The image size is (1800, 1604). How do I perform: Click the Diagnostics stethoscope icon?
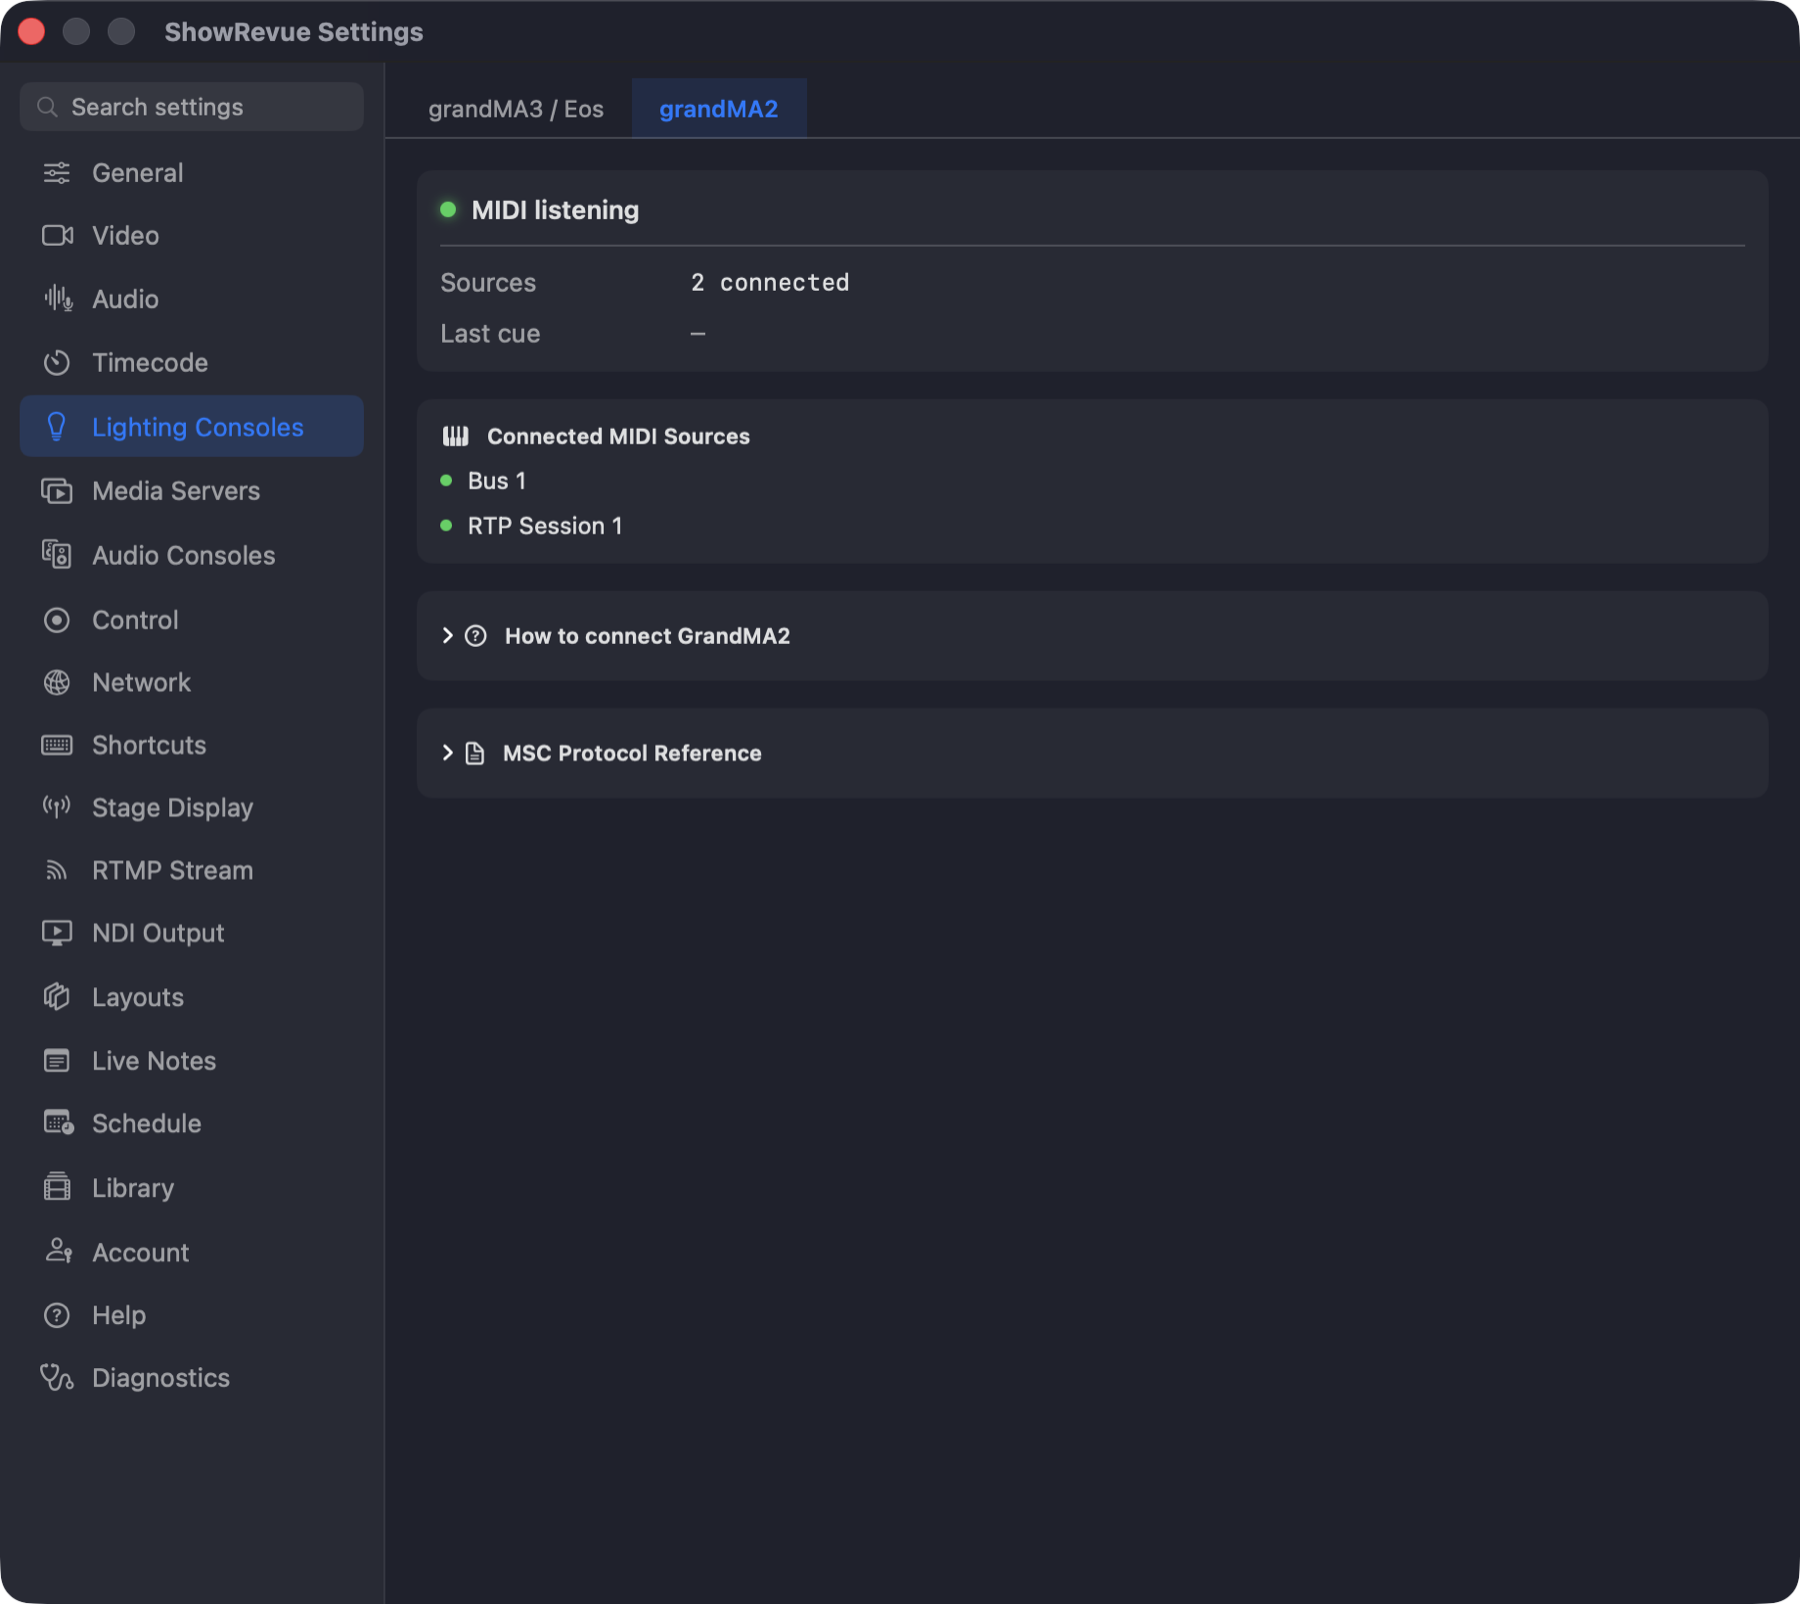coord(57,1378)
